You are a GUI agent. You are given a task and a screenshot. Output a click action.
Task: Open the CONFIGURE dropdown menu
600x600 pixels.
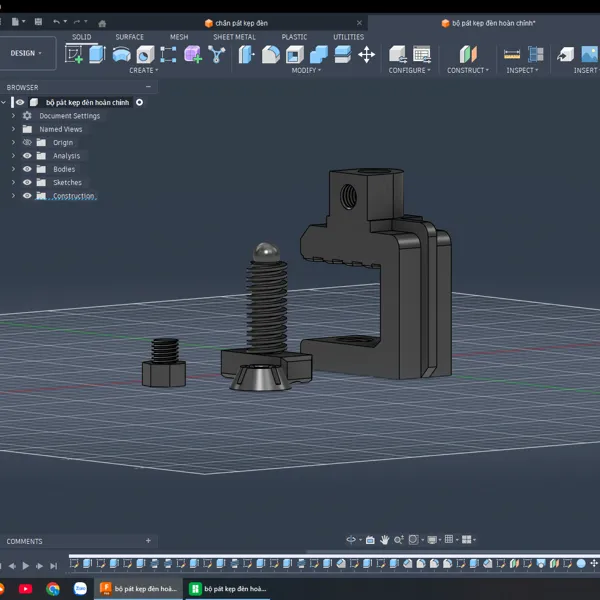coord(409,70)
